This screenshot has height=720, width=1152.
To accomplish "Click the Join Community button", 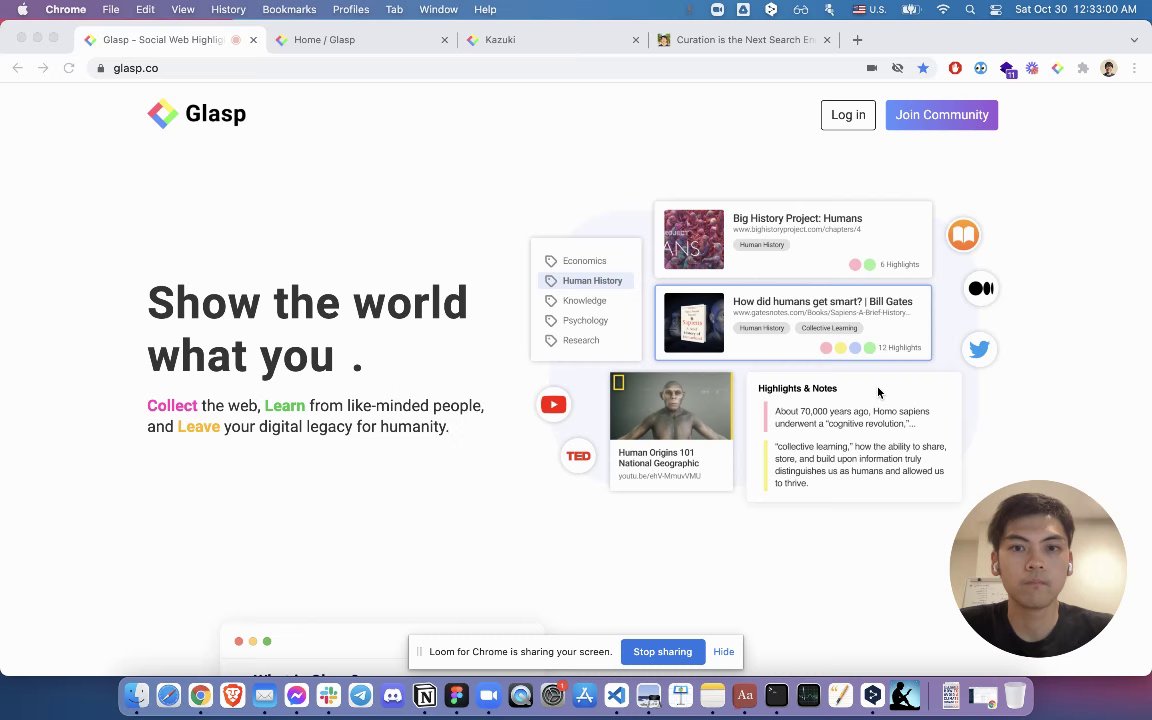I will coord(941,115).
